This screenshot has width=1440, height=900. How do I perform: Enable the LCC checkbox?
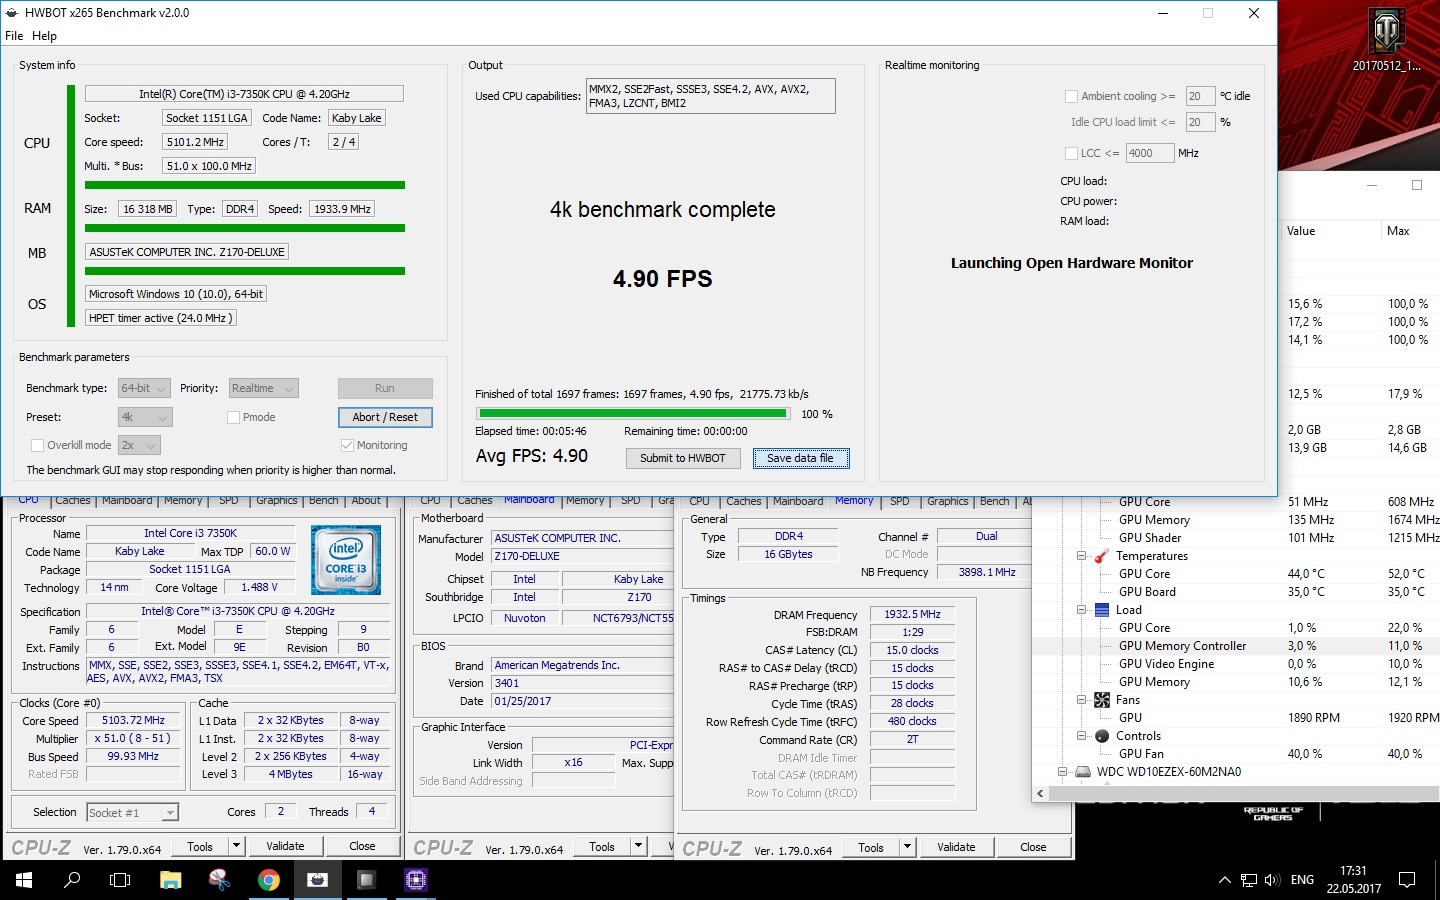pos(1071,154)
